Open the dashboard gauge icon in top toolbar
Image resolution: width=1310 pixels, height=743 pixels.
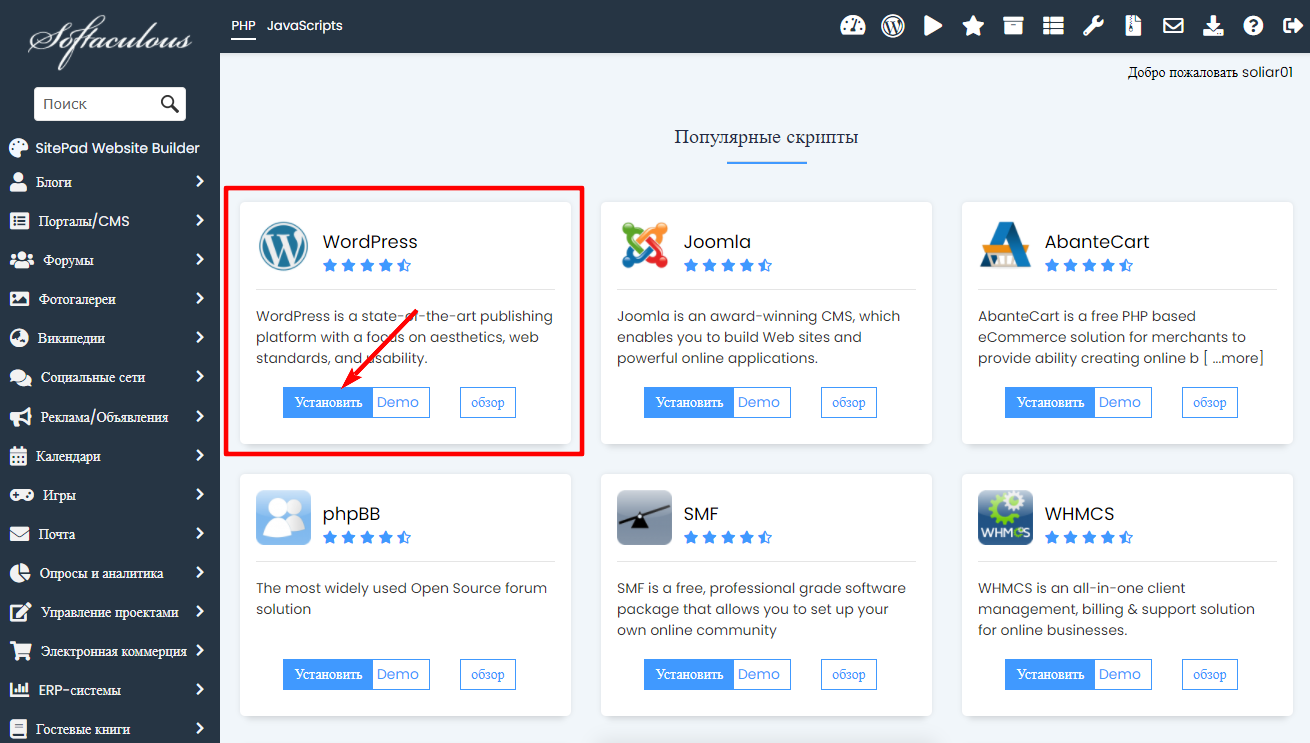tap(852, 26)
